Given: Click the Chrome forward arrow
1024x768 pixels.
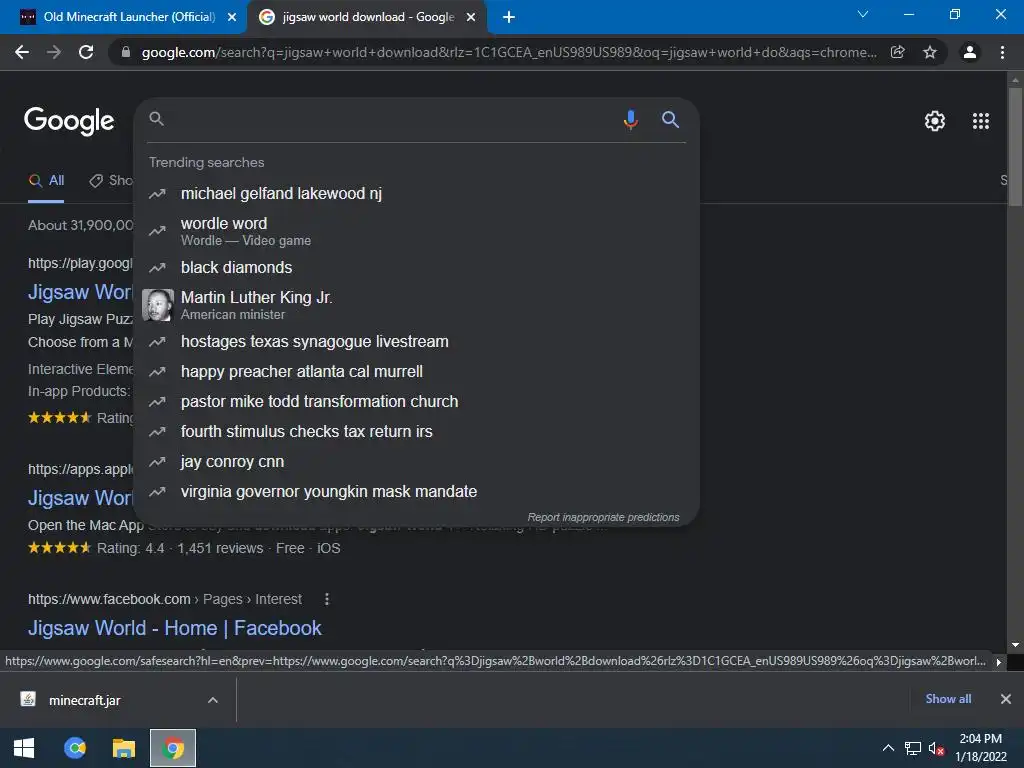Looking at the screenshot, I should coord(54,52).
